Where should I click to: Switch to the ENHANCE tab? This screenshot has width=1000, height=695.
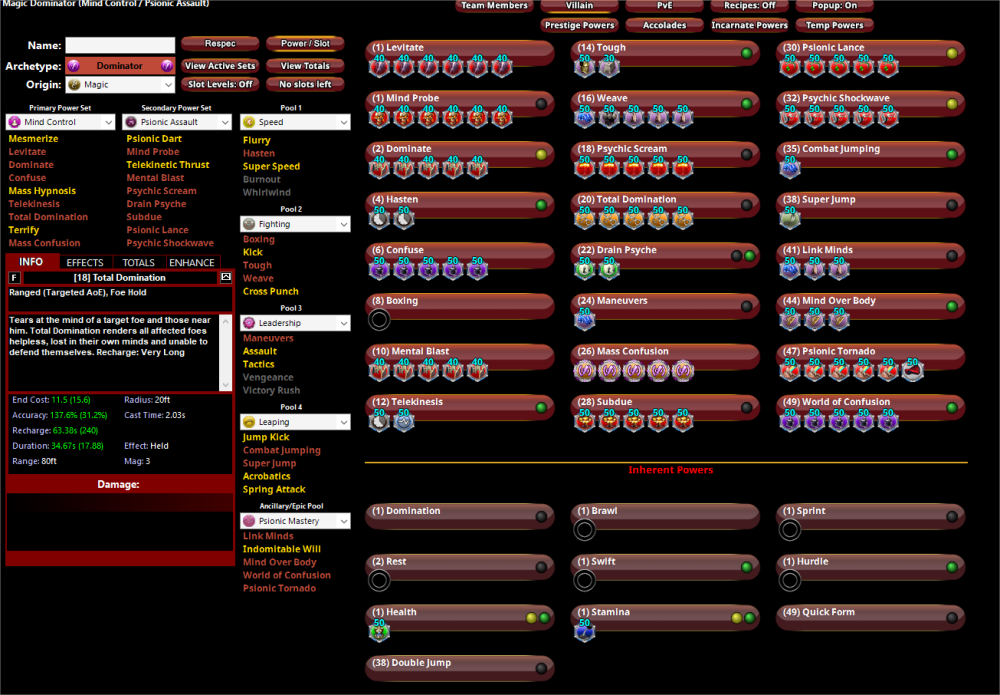[191, 262]
